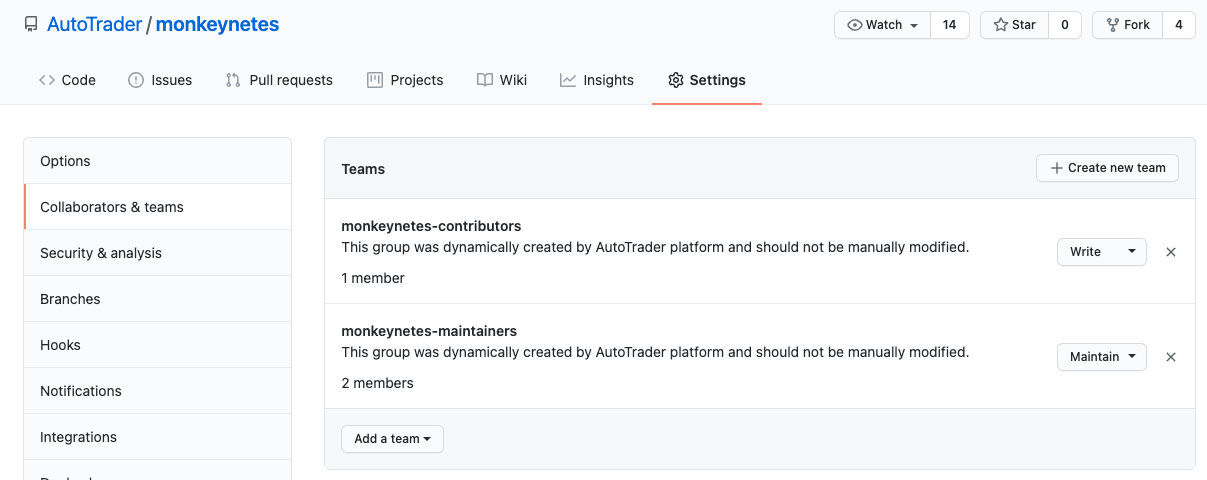The width and height of the screenshot is (1207, 480).
Task: View the 4 forks count
Action: 1179,25
